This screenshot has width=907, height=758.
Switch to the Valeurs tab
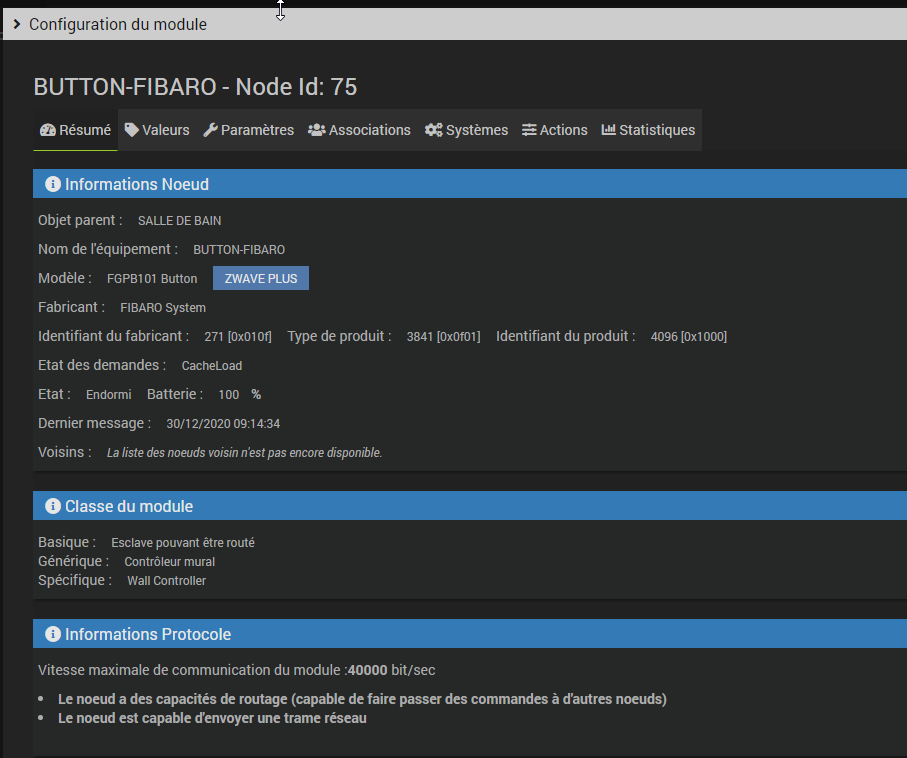click(157, 130)
